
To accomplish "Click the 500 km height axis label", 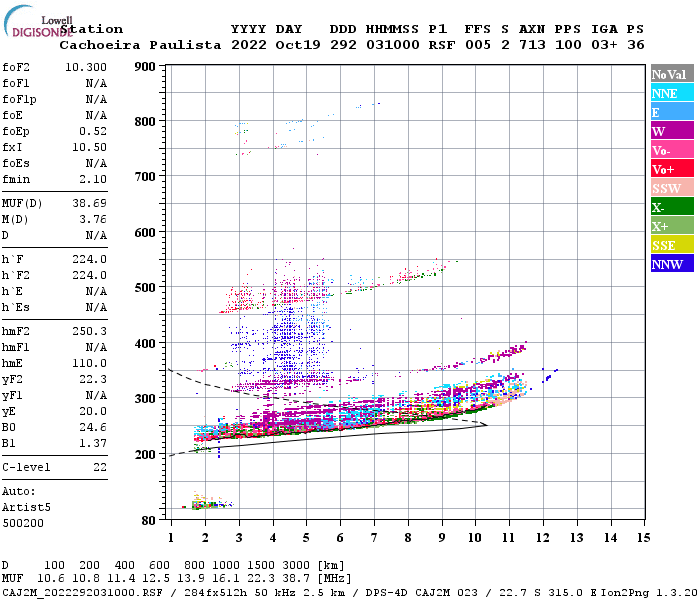I will [145, 288].
